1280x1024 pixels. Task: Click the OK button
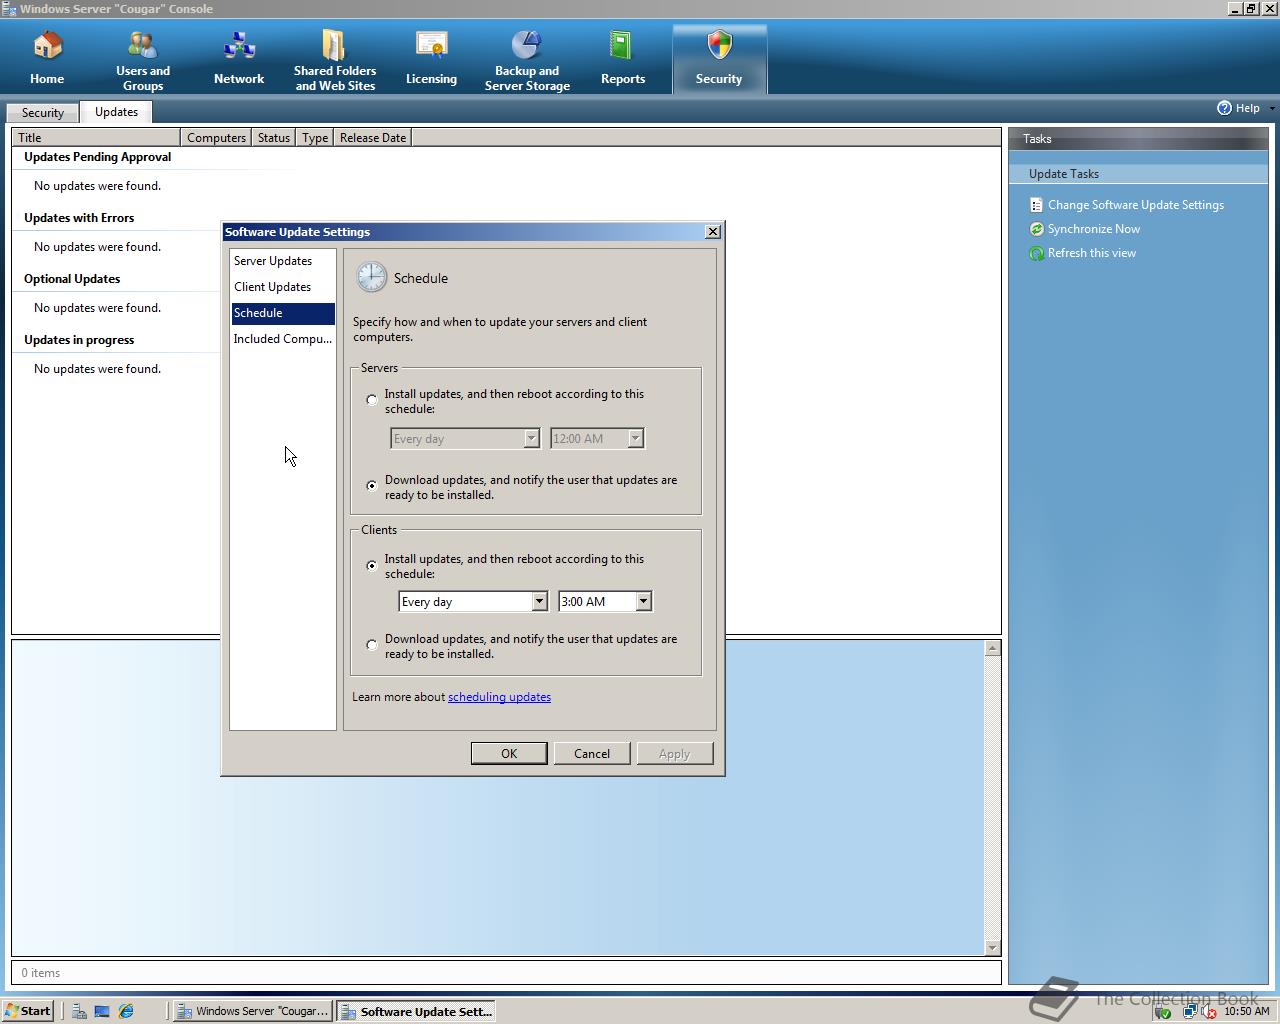(509, 753)
